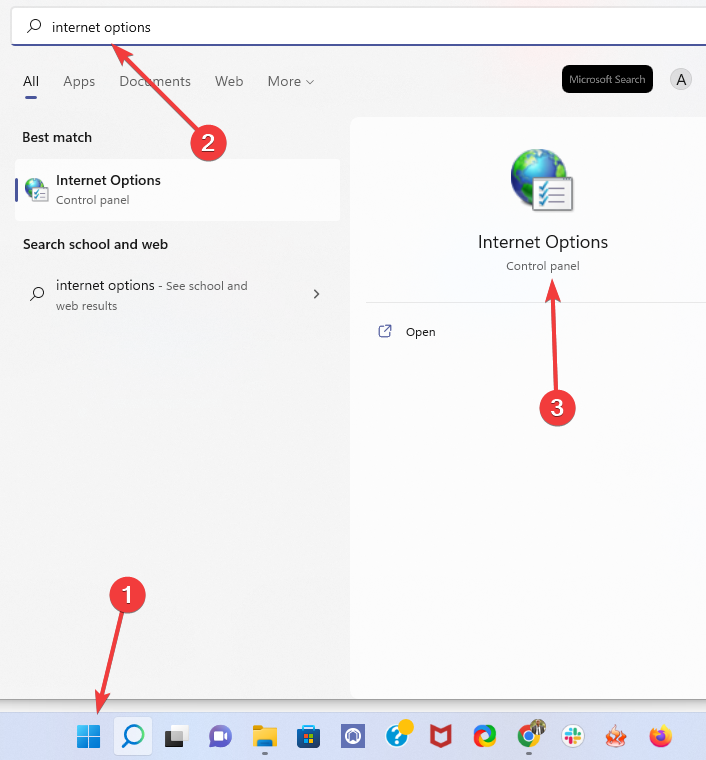This screenshot has width=706, height=760.
Task: Open Microsoft Store from the taskbar
Action: pyautogui.click(x=308, y=736)
